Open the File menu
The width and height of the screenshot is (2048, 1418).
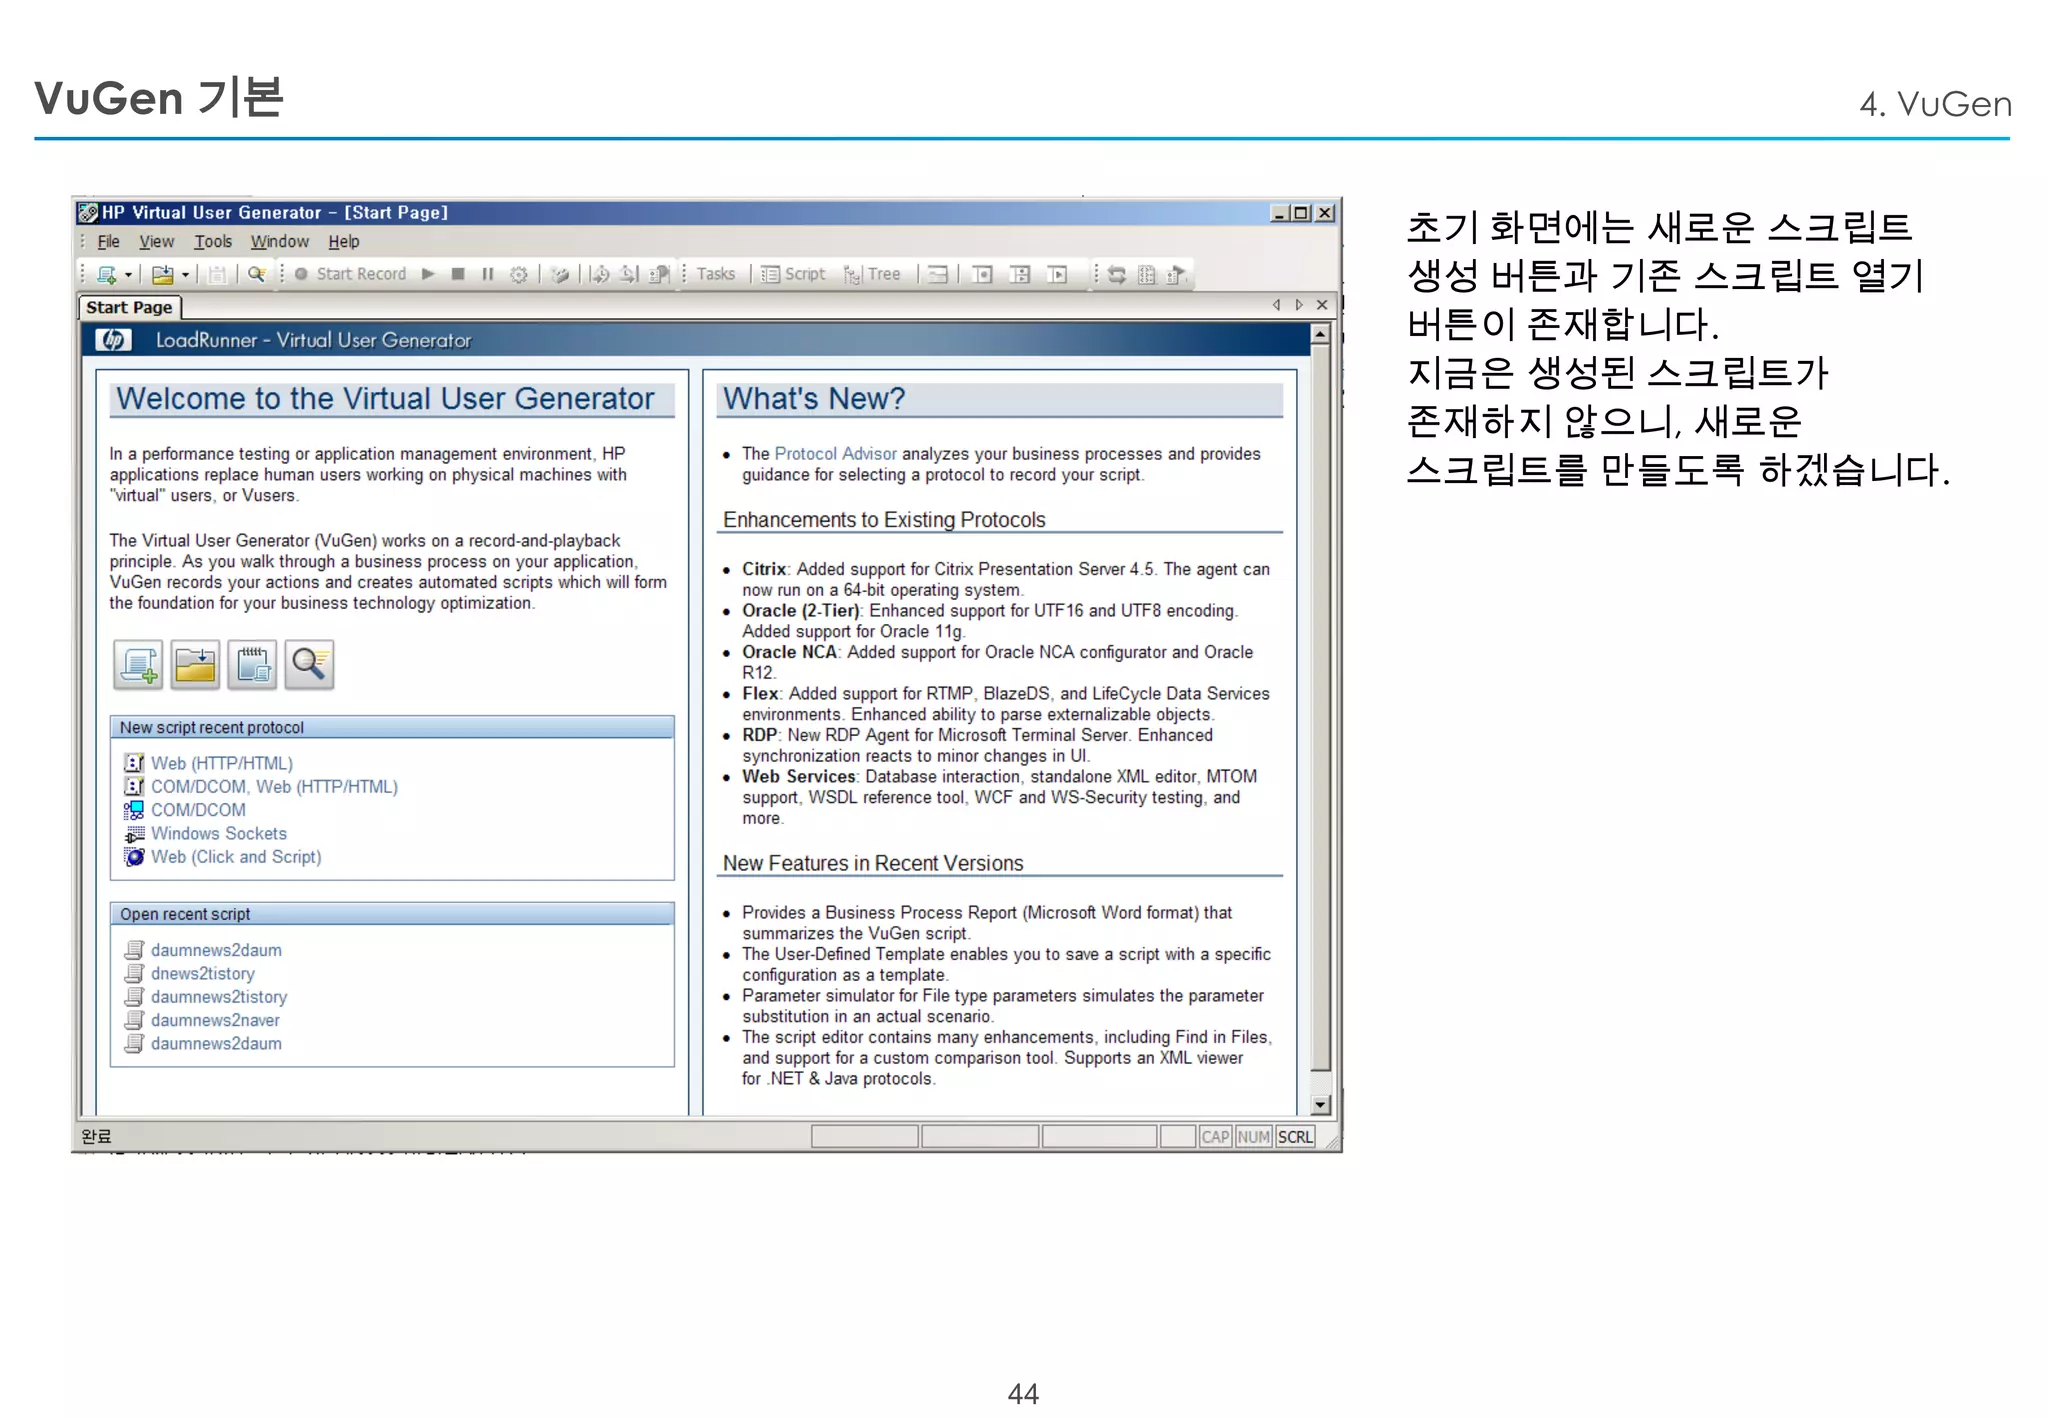click(x=108, y=242)
